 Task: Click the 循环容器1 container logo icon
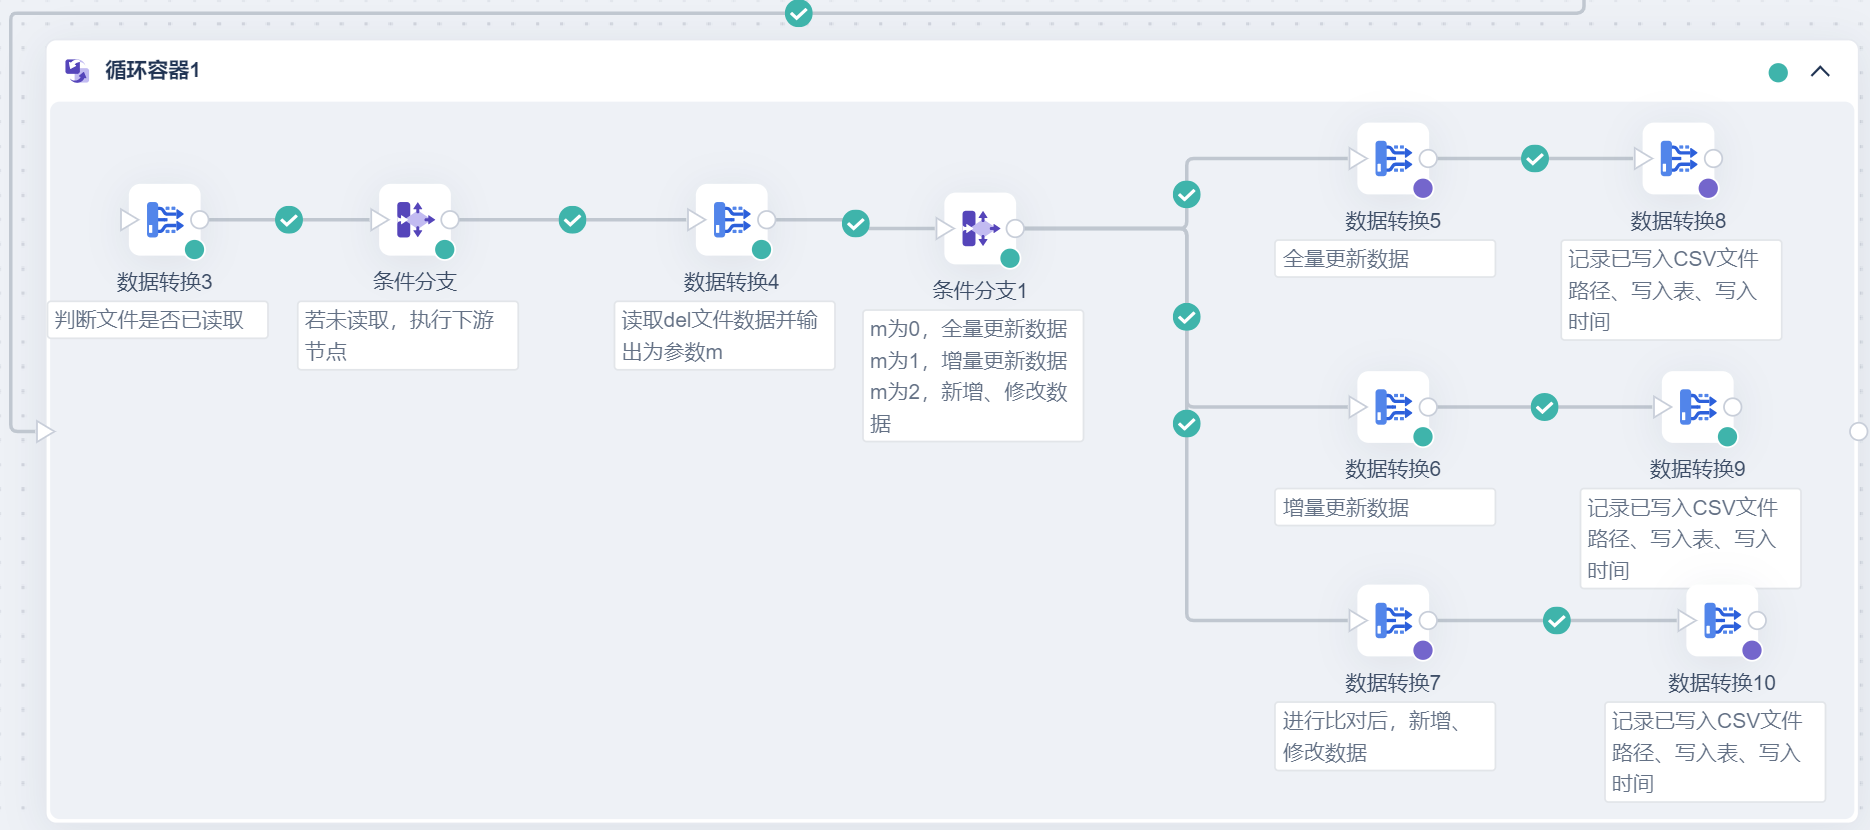77,70
